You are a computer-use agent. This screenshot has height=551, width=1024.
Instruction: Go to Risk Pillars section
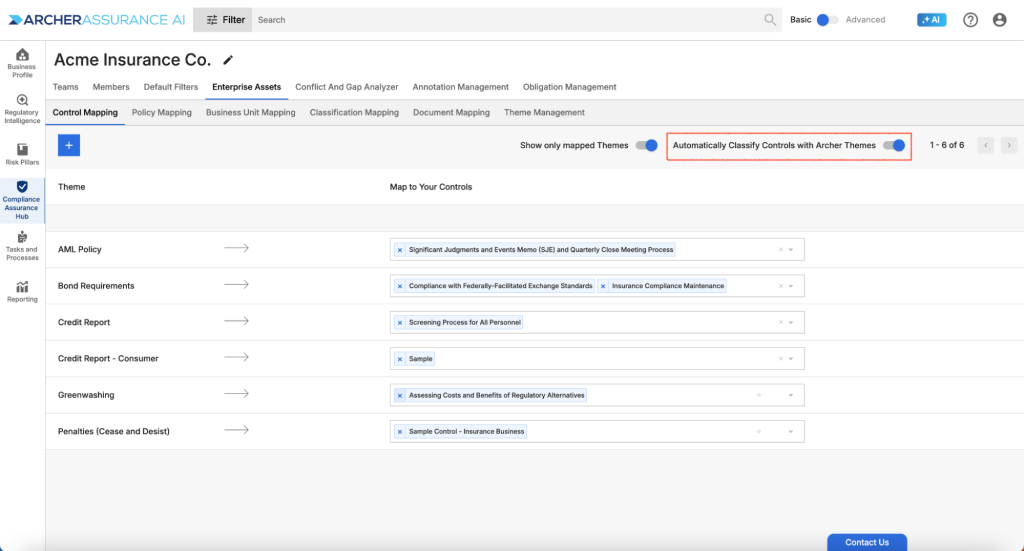(22, 154)
